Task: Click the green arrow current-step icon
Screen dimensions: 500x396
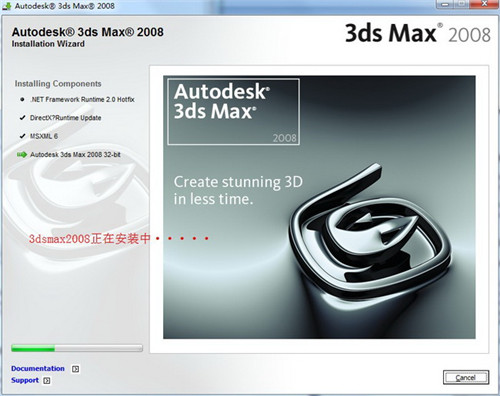Action: [22, 154]
